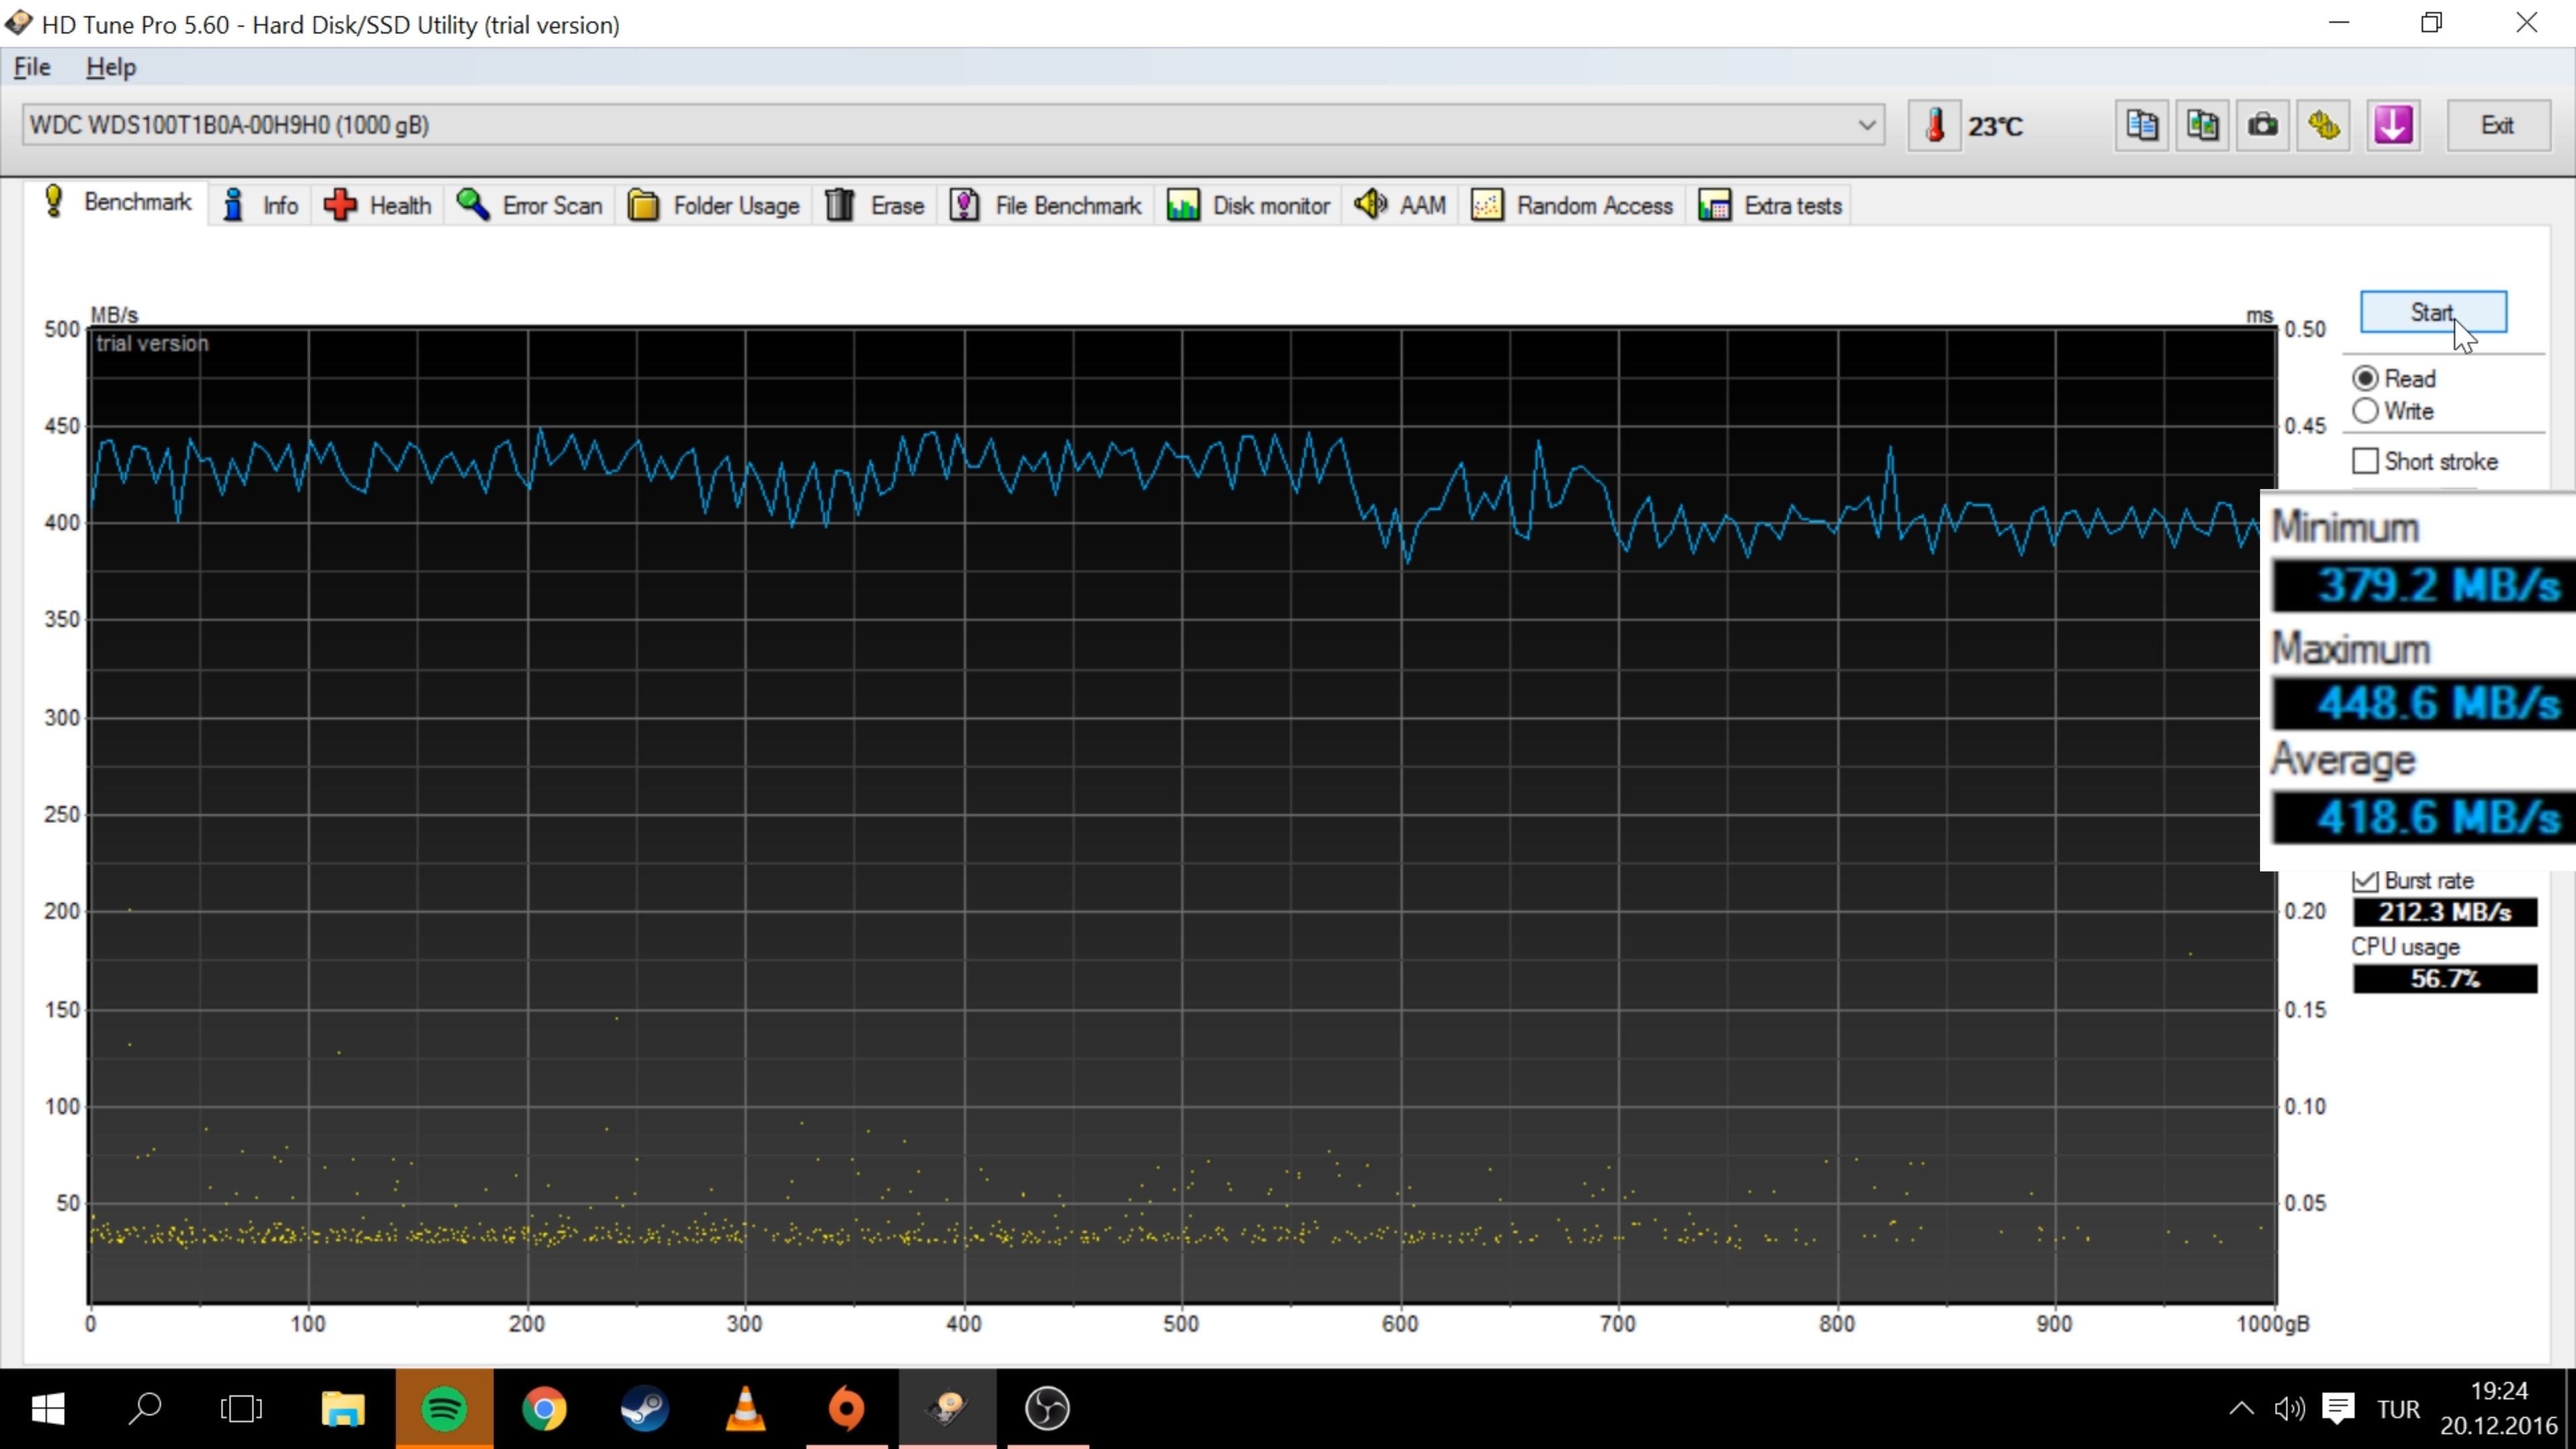Click the benchmark graph area

coord(1183,815)
